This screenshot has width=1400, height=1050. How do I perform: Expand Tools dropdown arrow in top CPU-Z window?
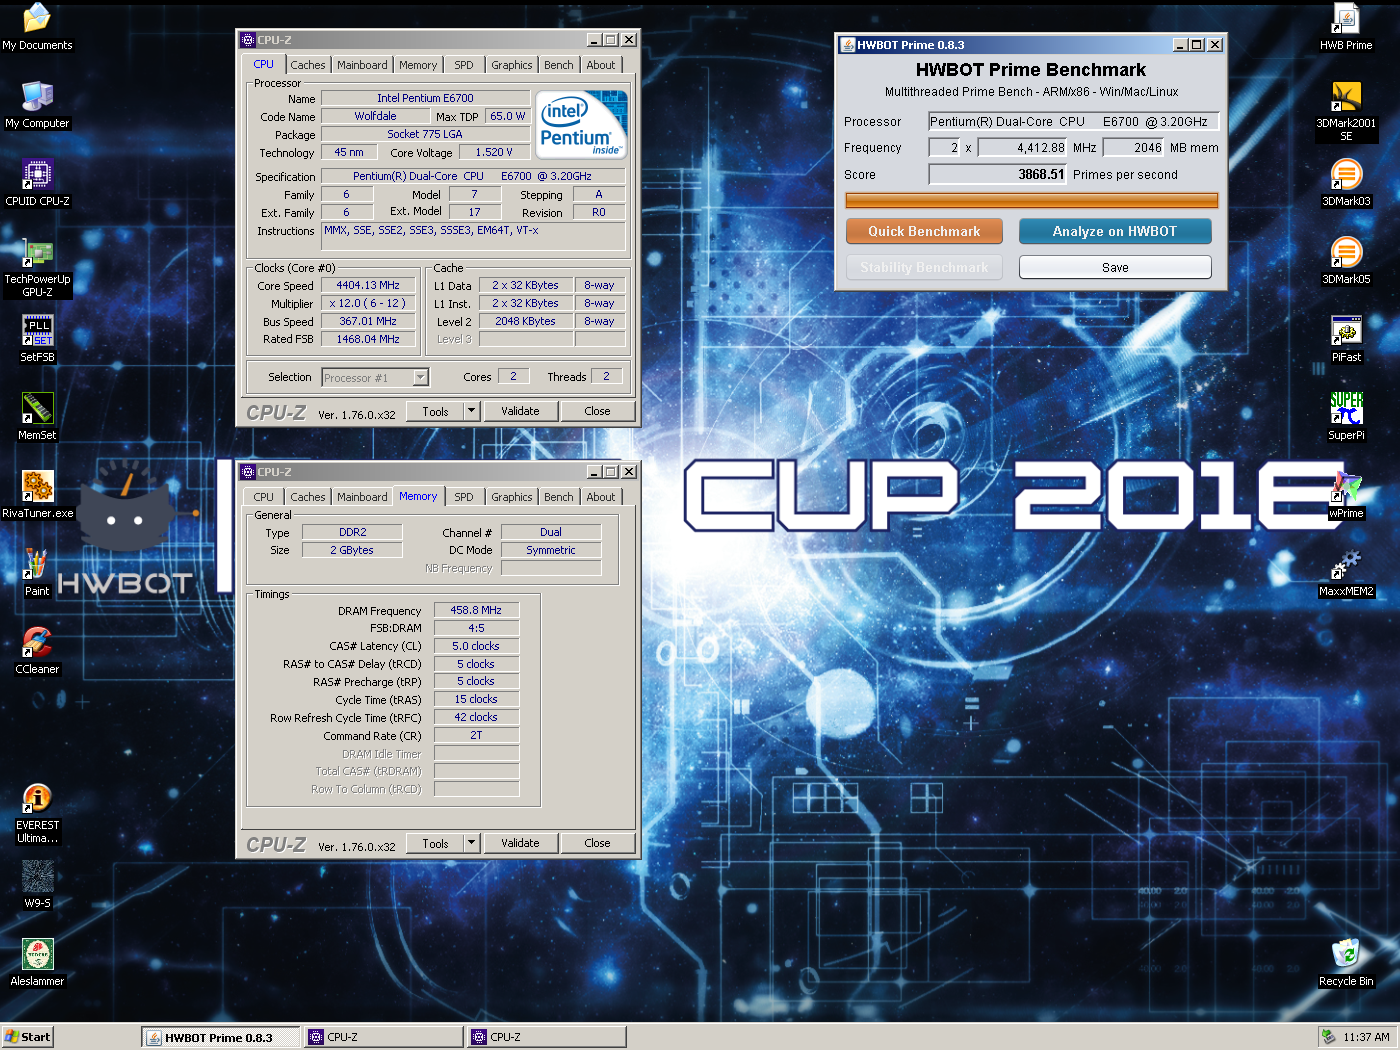[471, 411]
